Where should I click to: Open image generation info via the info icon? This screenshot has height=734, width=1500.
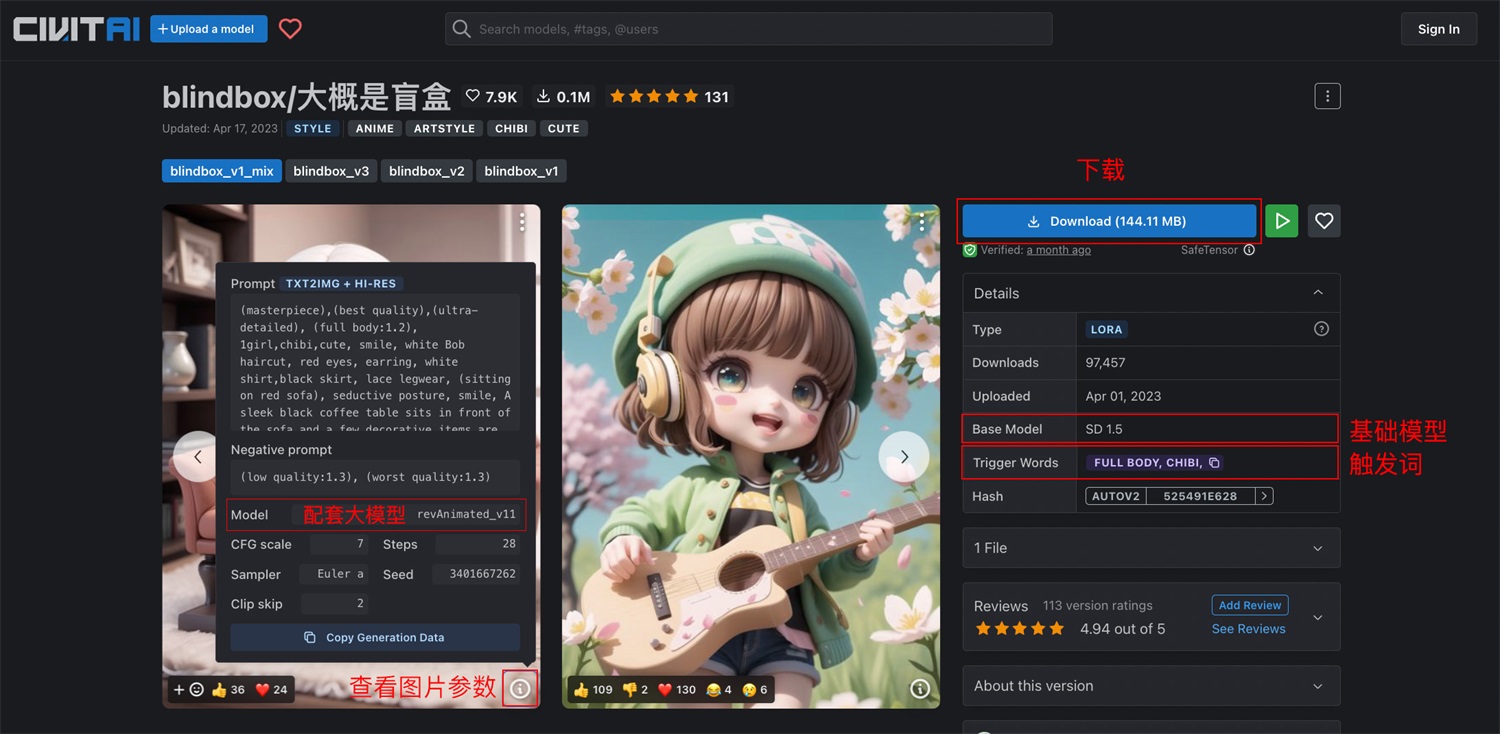click(x=519, y=688)
